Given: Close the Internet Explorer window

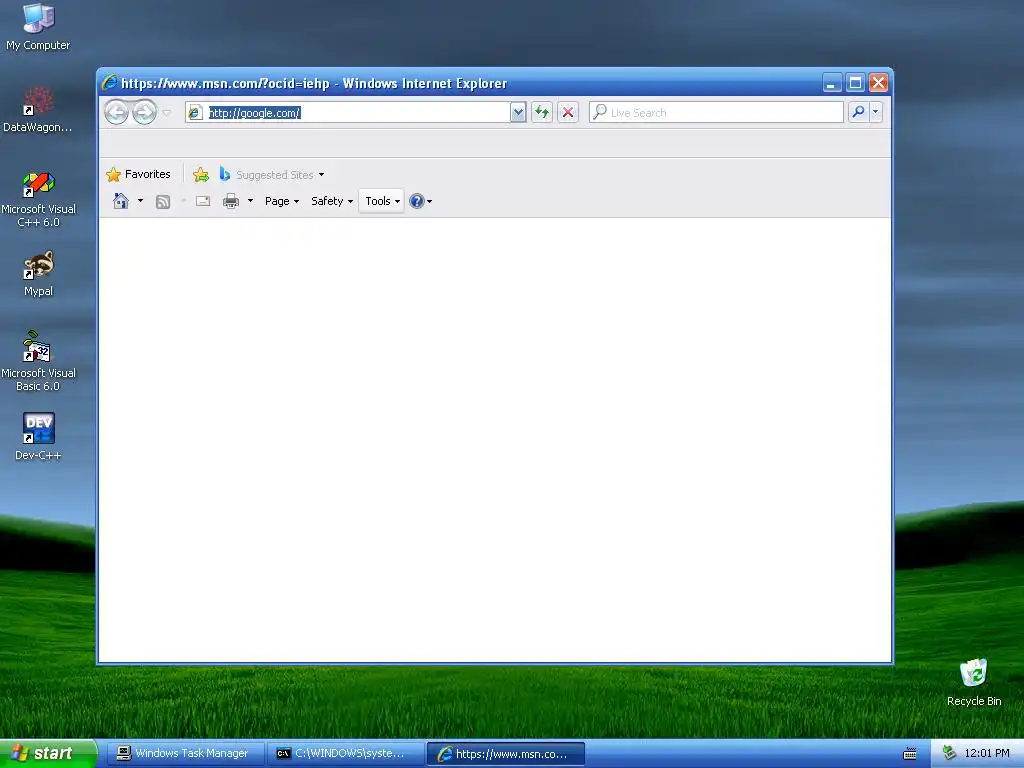Looking at the screenshot, I should point(878,83).
